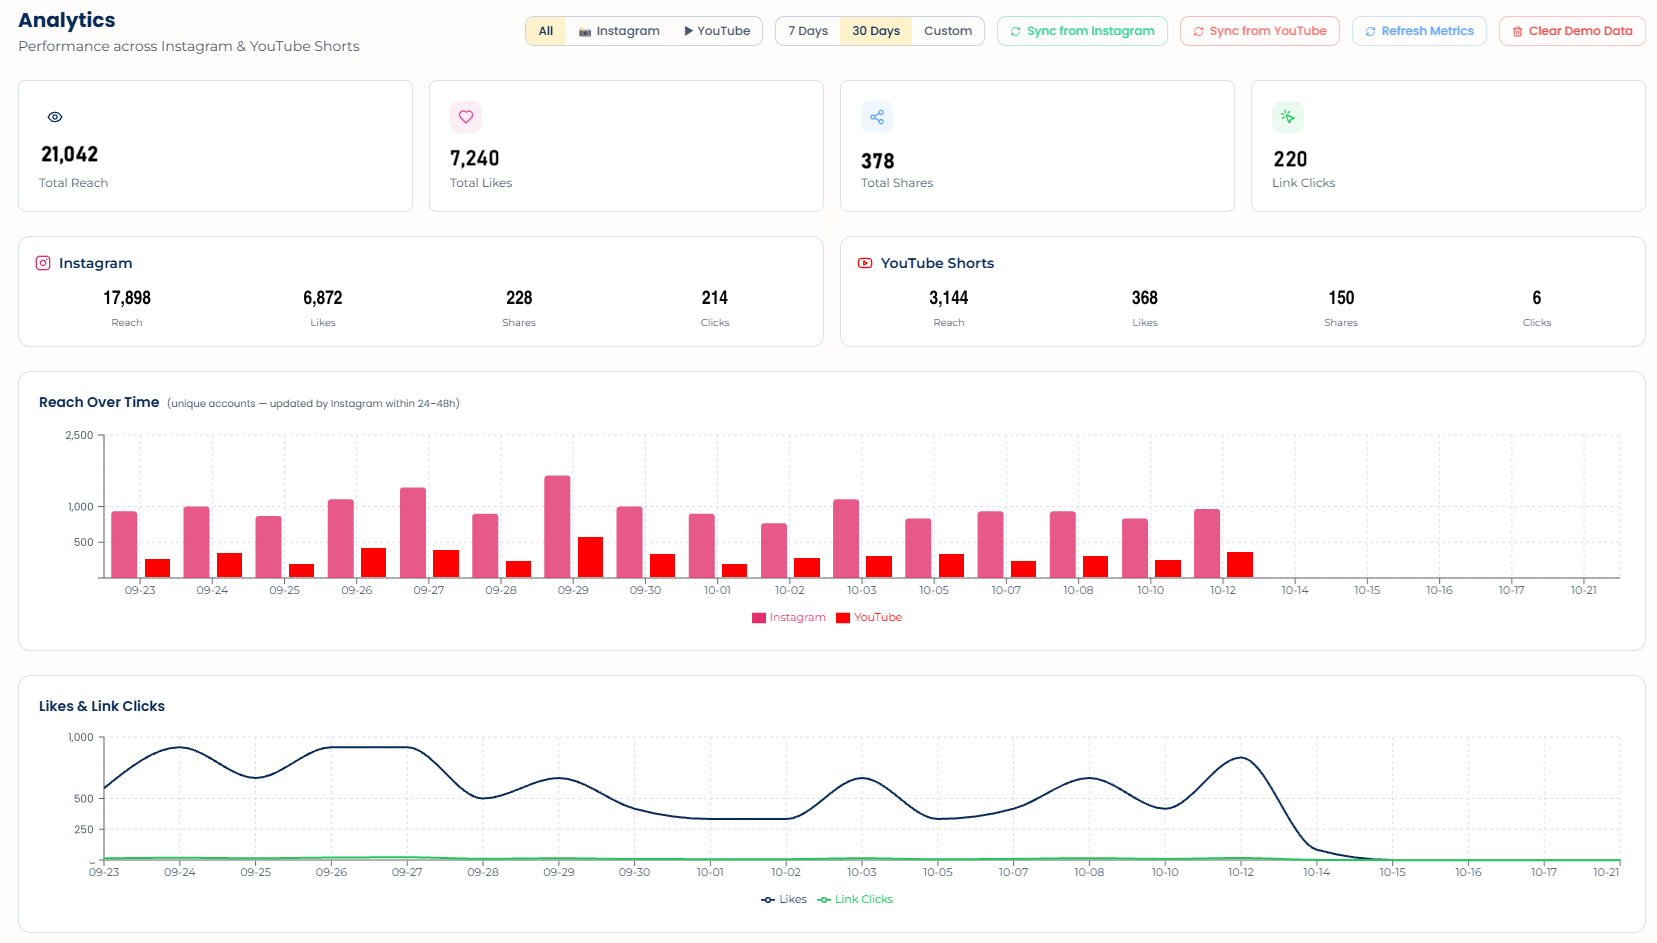Click the eye icon above Total Reach
This screenshot has height=943, width=1657.
(55, 117)
